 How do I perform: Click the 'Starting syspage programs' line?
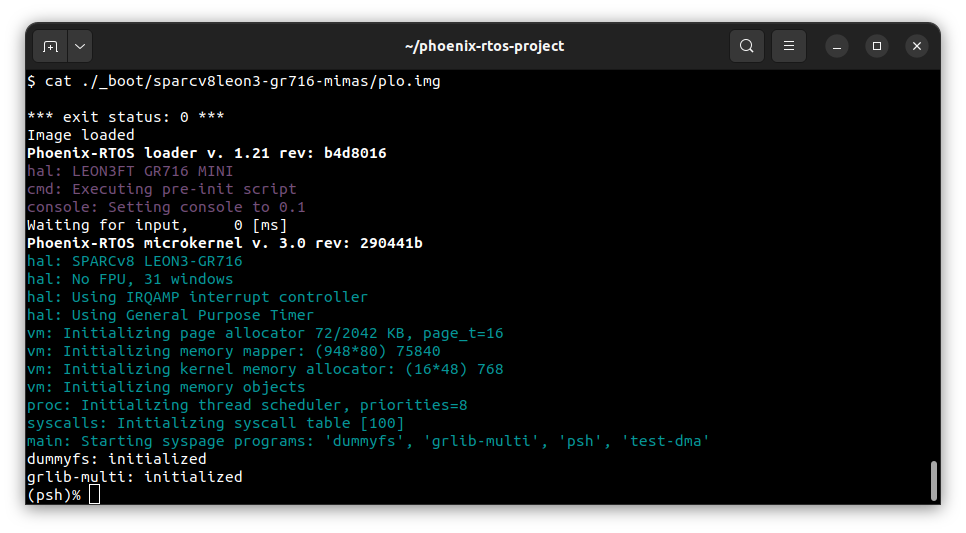368,441
